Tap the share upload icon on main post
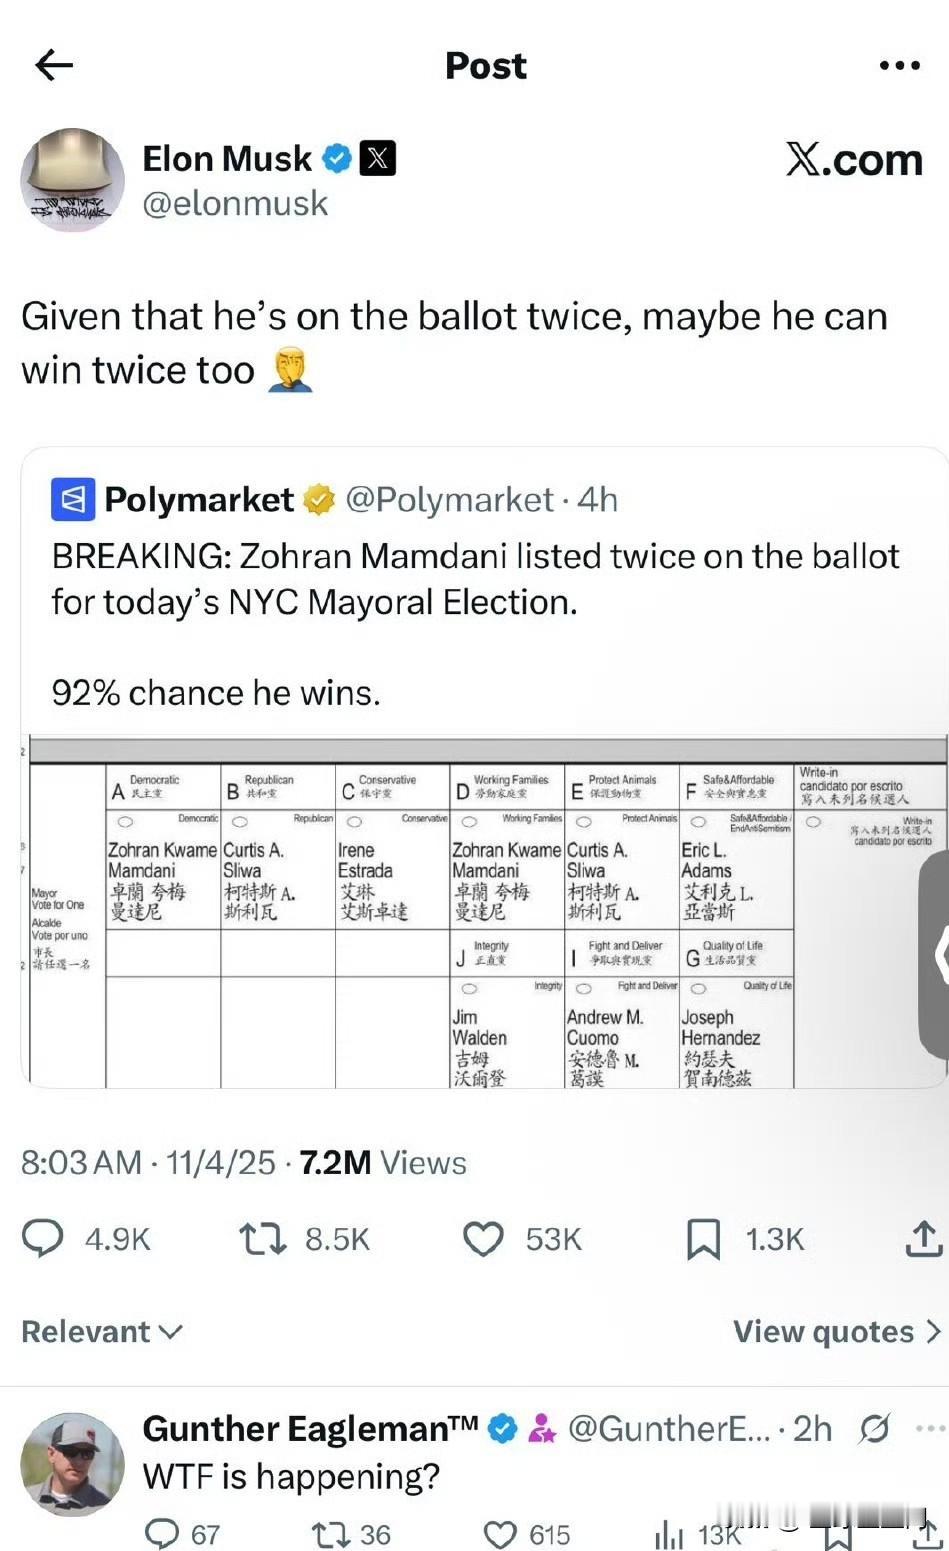949x1551 pixels. click(x=923, y=1239)
